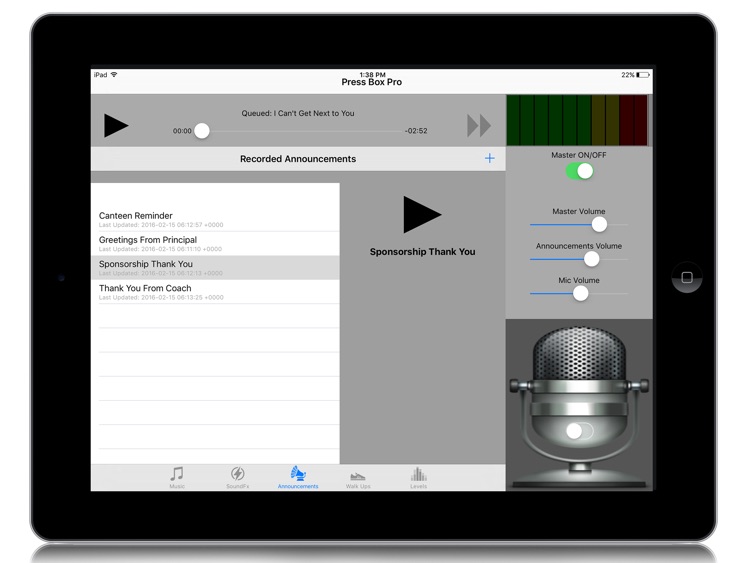Click the song playback position knob
Image resolution: width=750 pixels, height=563 pixels.
(x=202, y=131)
